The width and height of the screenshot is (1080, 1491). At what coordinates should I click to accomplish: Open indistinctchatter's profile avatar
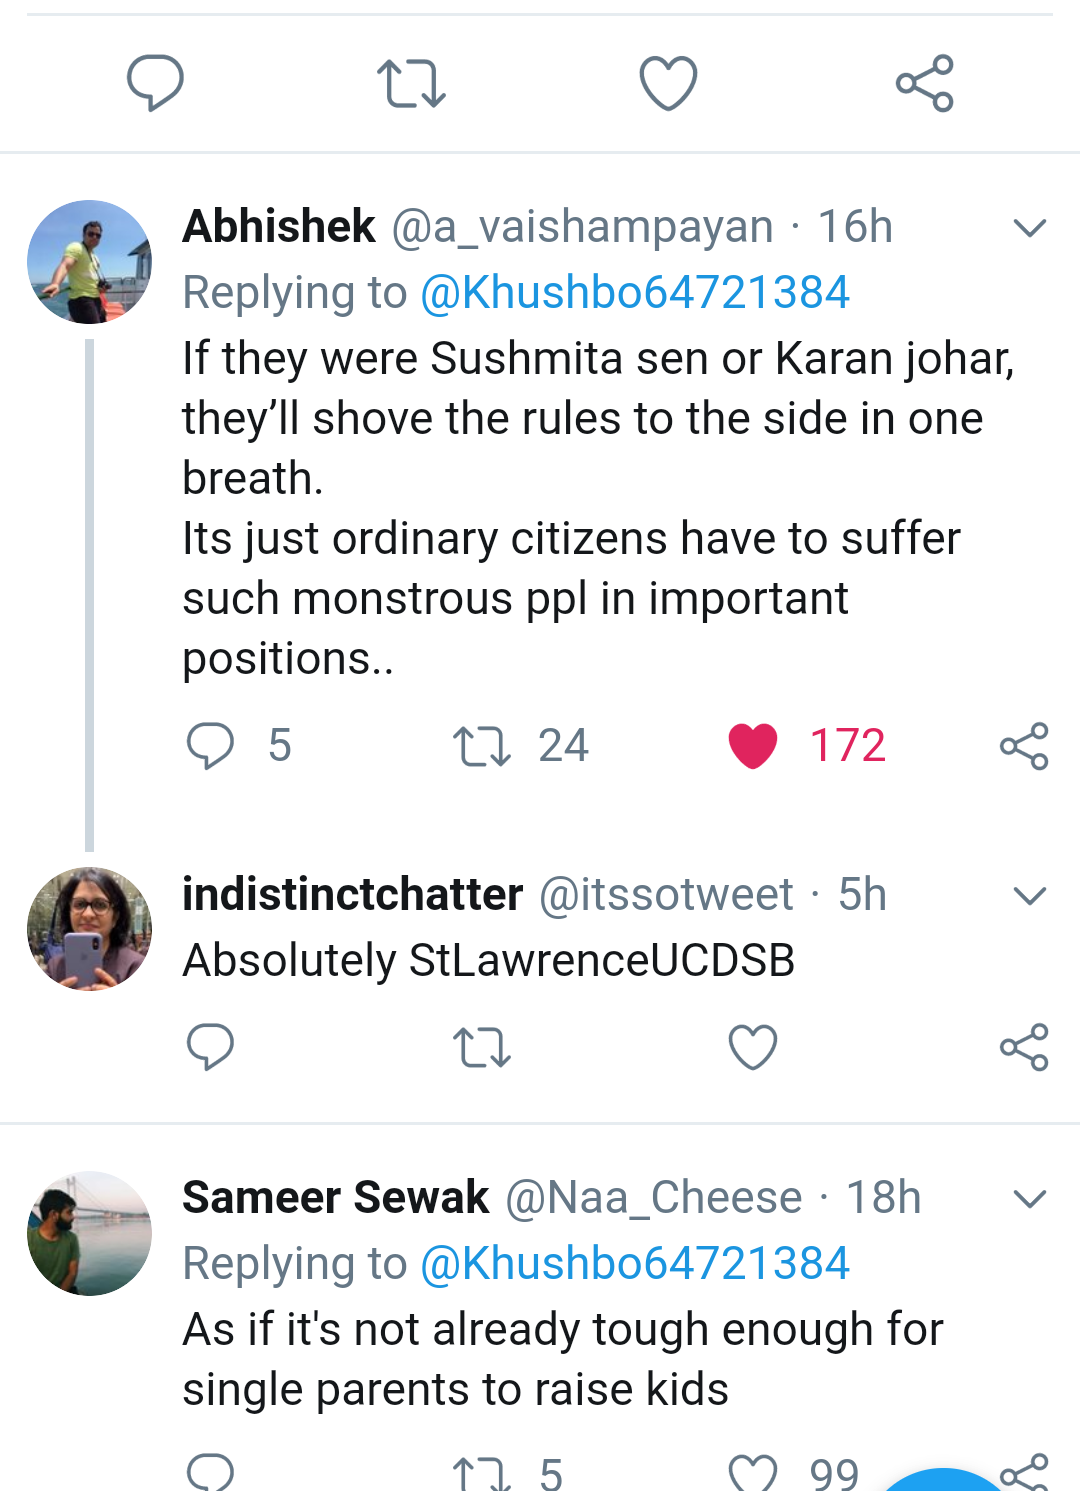[x=90, y=929]
